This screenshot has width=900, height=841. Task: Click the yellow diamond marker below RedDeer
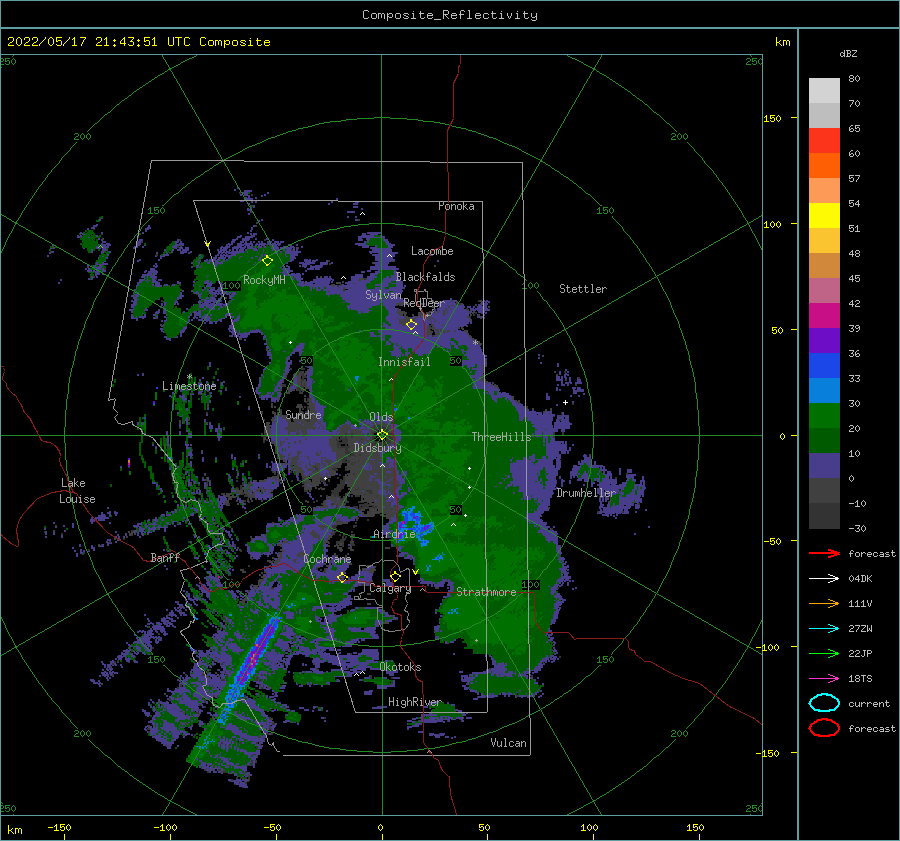(x=412, y=325)
